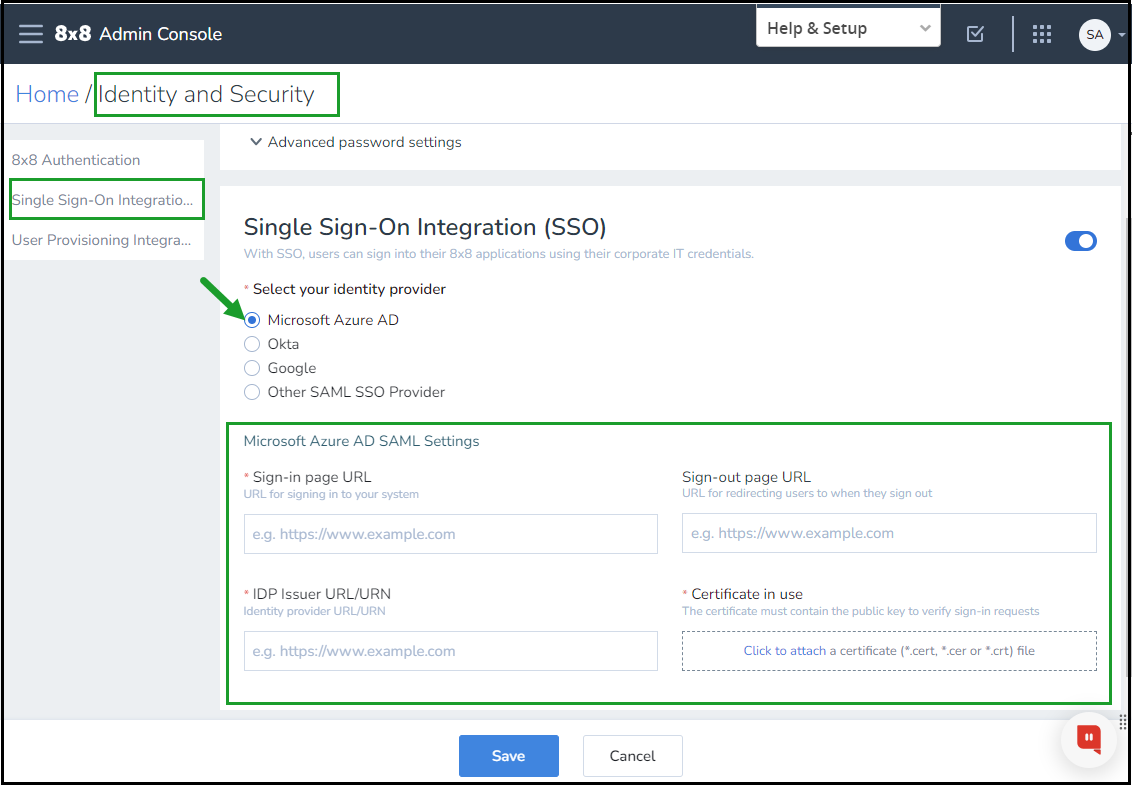Click the Certificate in use label

[747, 594]
